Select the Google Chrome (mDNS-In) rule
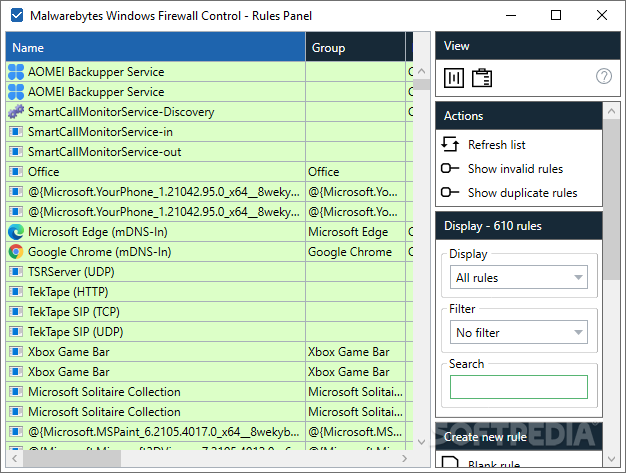The width and height of the screenshot is (626, 473). click(x=99, y=252)
